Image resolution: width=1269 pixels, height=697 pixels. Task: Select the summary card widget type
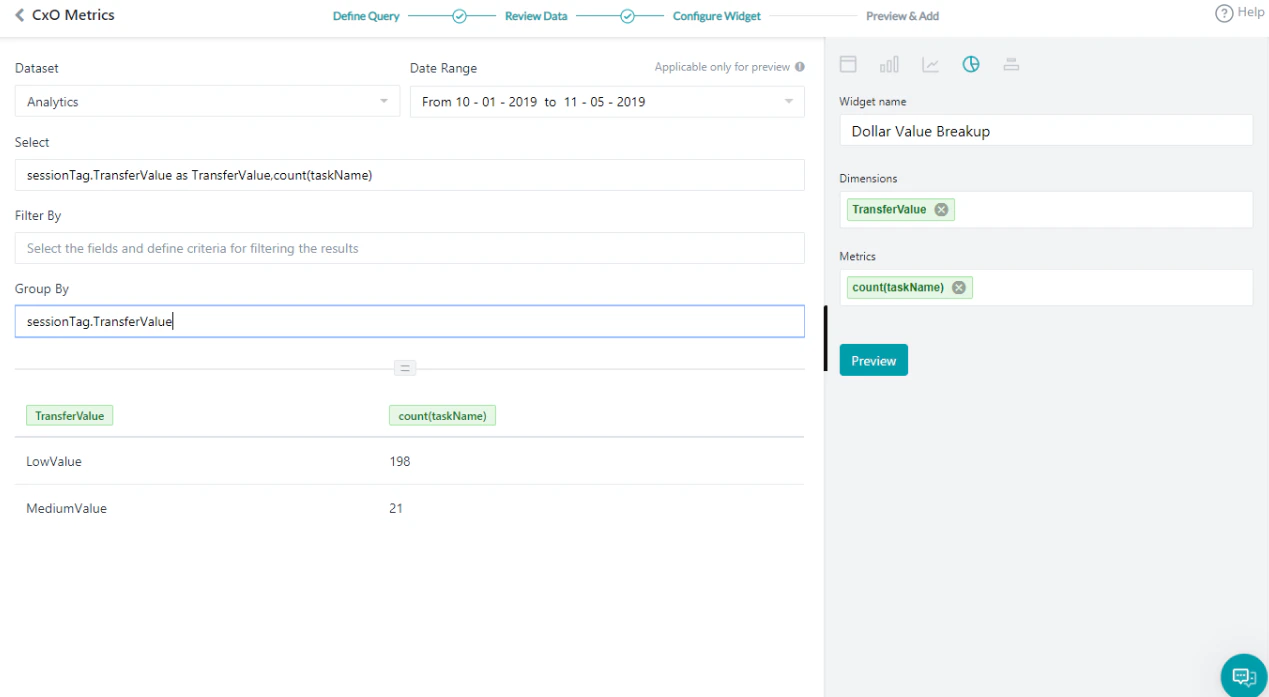[x=1011, y=64]
